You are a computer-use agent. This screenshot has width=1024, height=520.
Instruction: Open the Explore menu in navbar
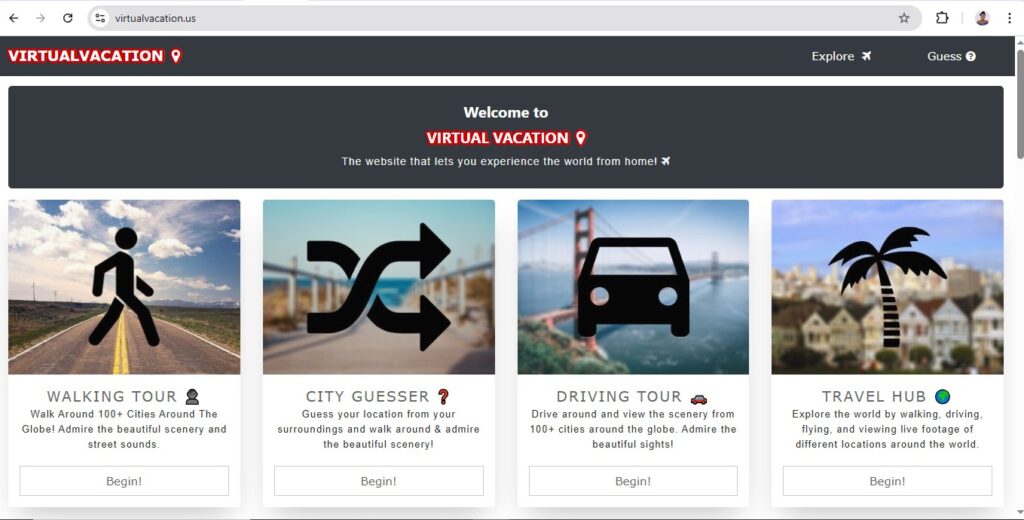coord(841,56)
